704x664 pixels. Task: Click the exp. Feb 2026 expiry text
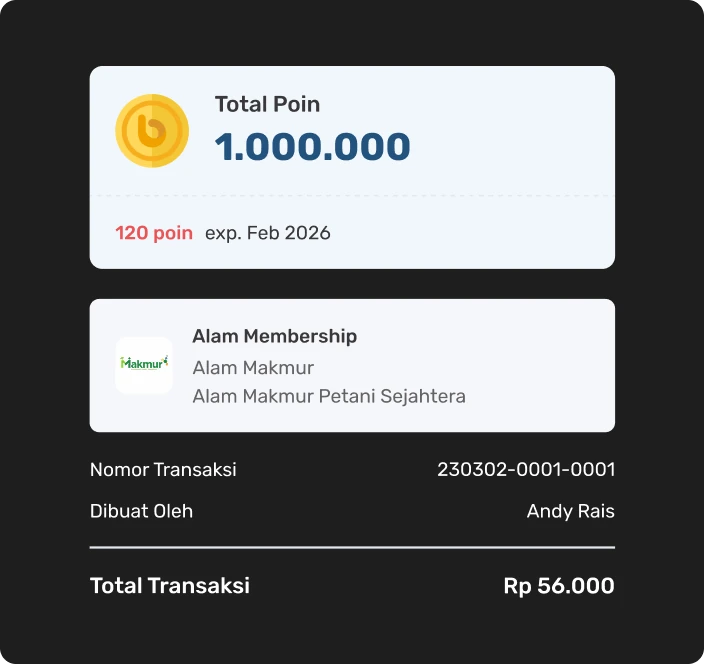[267, 233]
